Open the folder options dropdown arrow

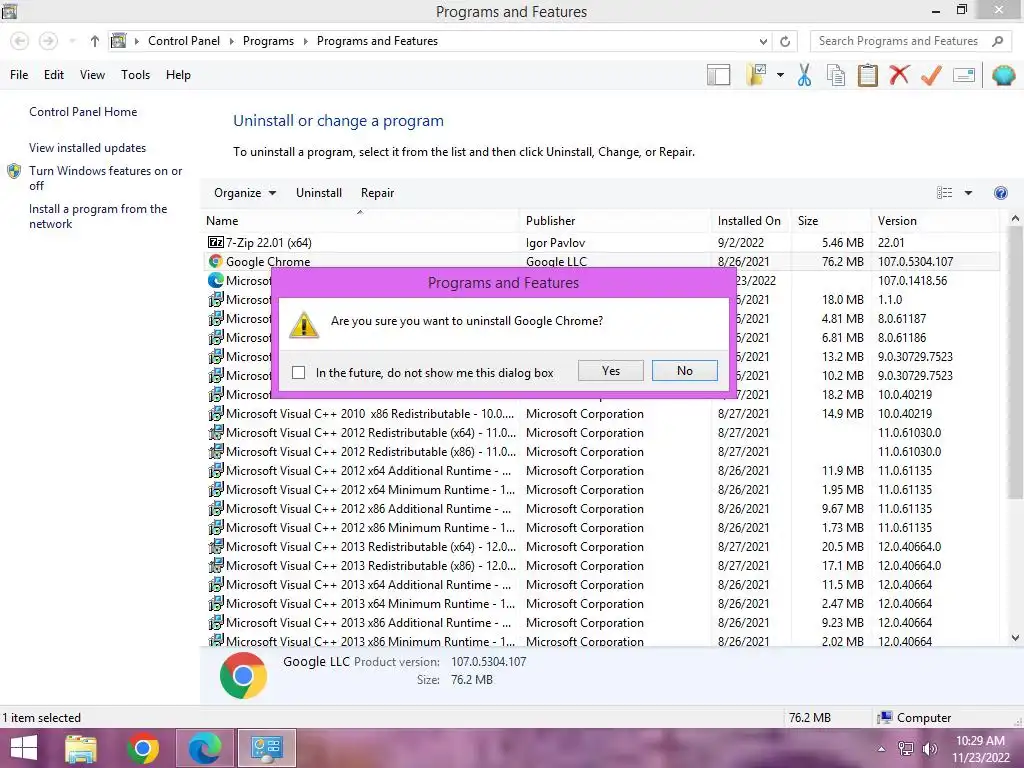[780, 75]
